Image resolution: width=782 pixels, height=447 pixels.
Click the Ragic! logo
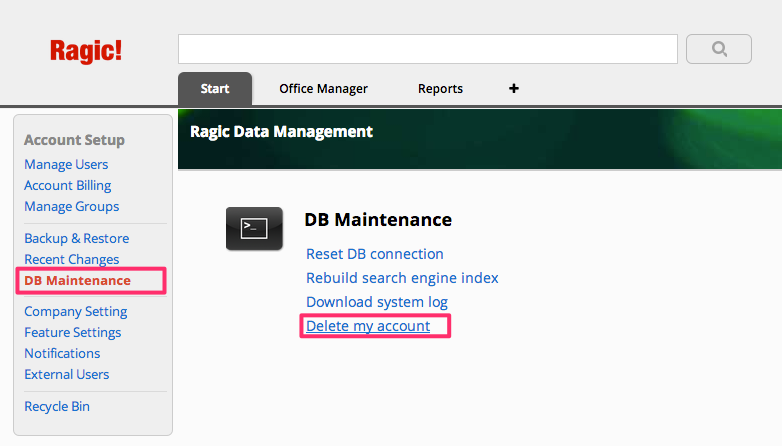86,50
